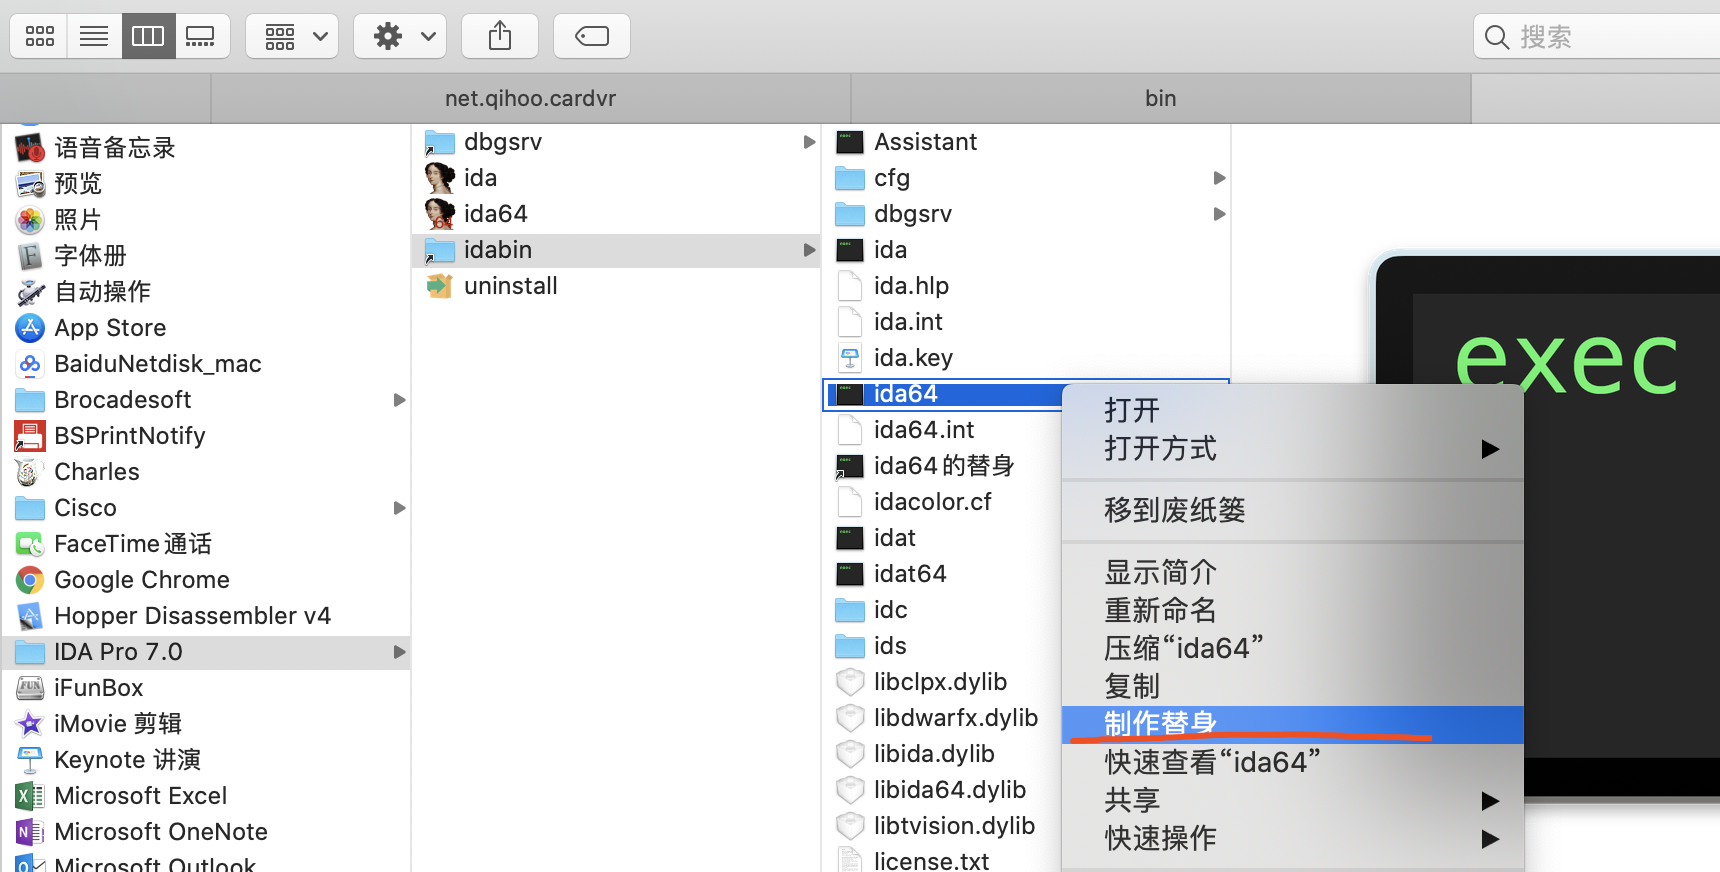Click the iMovie 剪辑 icon
The width and height of the screenshot is (1720, 872).
click(x=30, y=724)
